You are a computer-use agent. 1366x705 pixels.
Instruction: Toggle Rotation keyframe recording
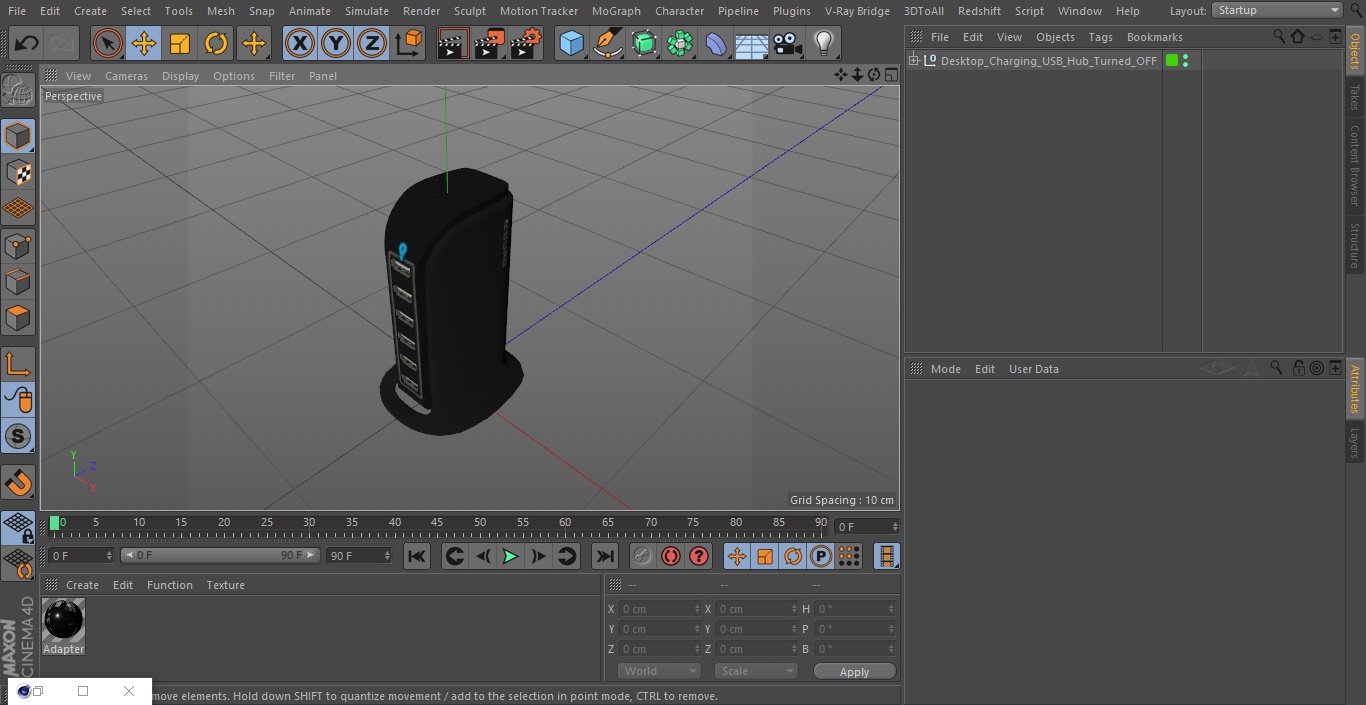pos(793,556)
